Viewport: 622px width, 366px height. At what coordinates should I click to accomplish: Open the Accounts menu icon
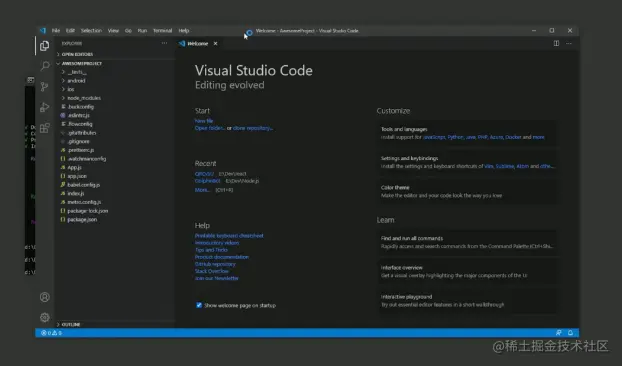pyautogui.click(x=45, y=297)
